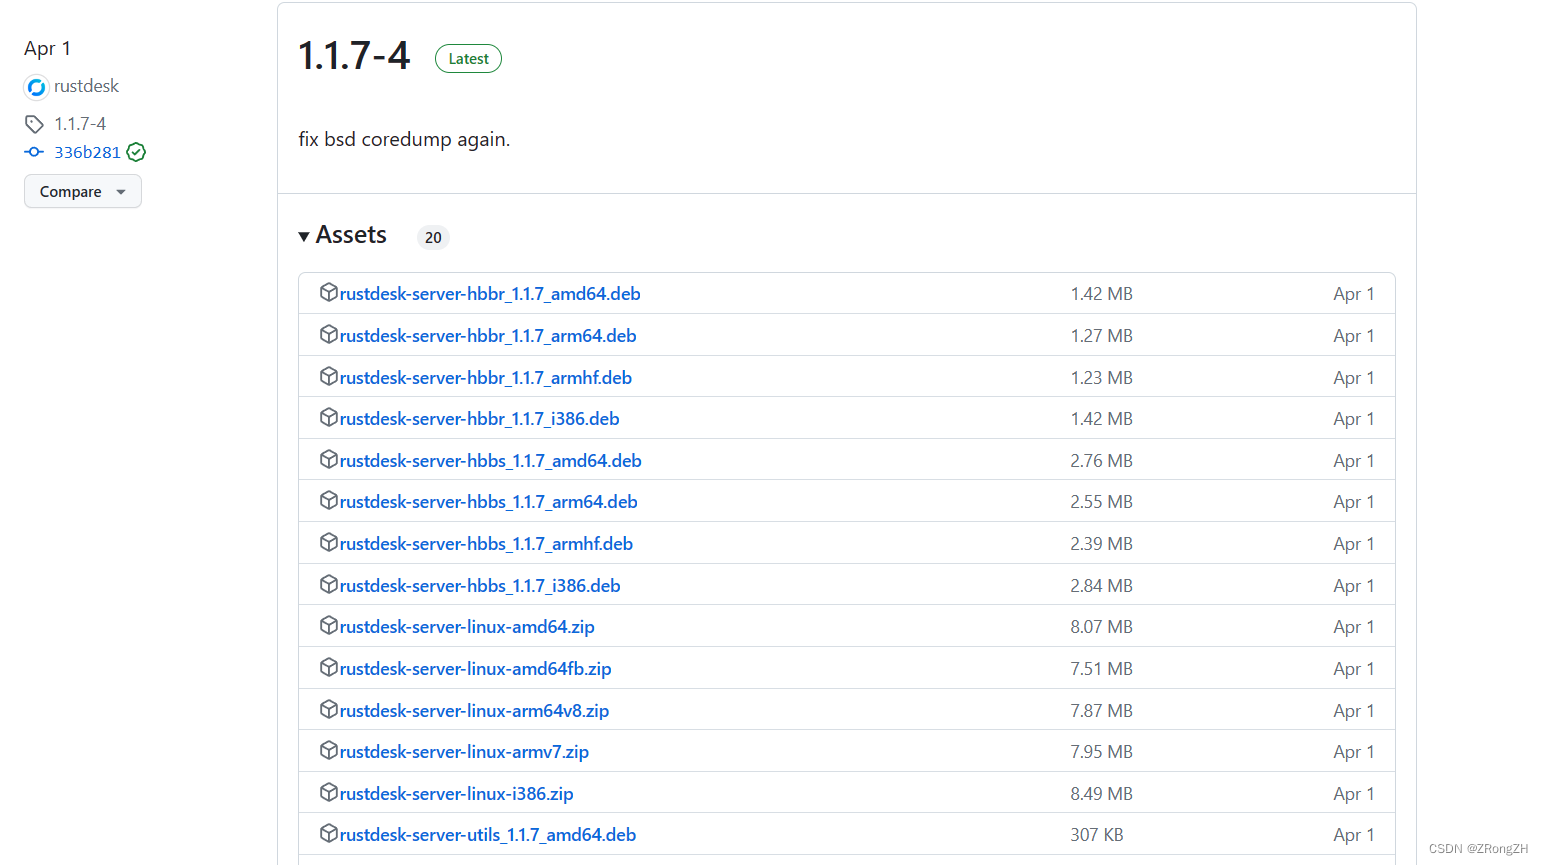The height and width of the screenshot is (865, 1543).
Task: Download rustdesk-server-hbbs_1.1.7_i386.deb
Action: pos(480,586)
